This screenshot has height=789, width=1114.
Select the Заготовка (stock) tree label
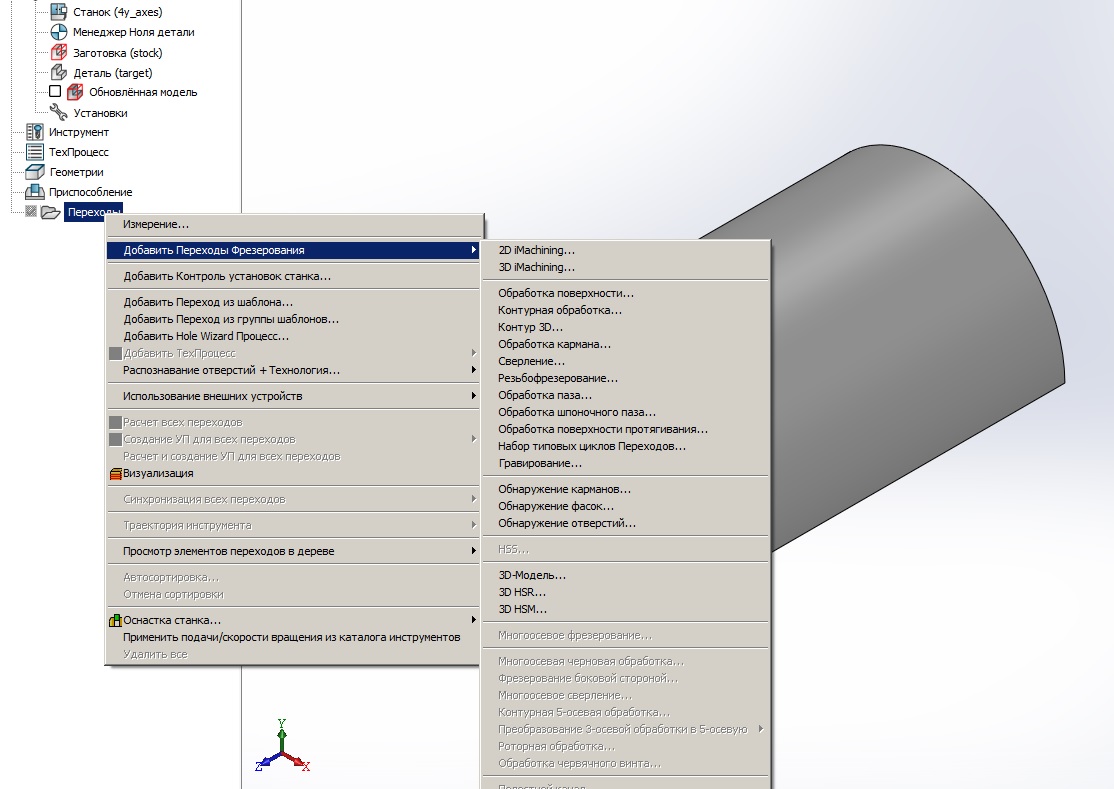(x=117, y=53)
